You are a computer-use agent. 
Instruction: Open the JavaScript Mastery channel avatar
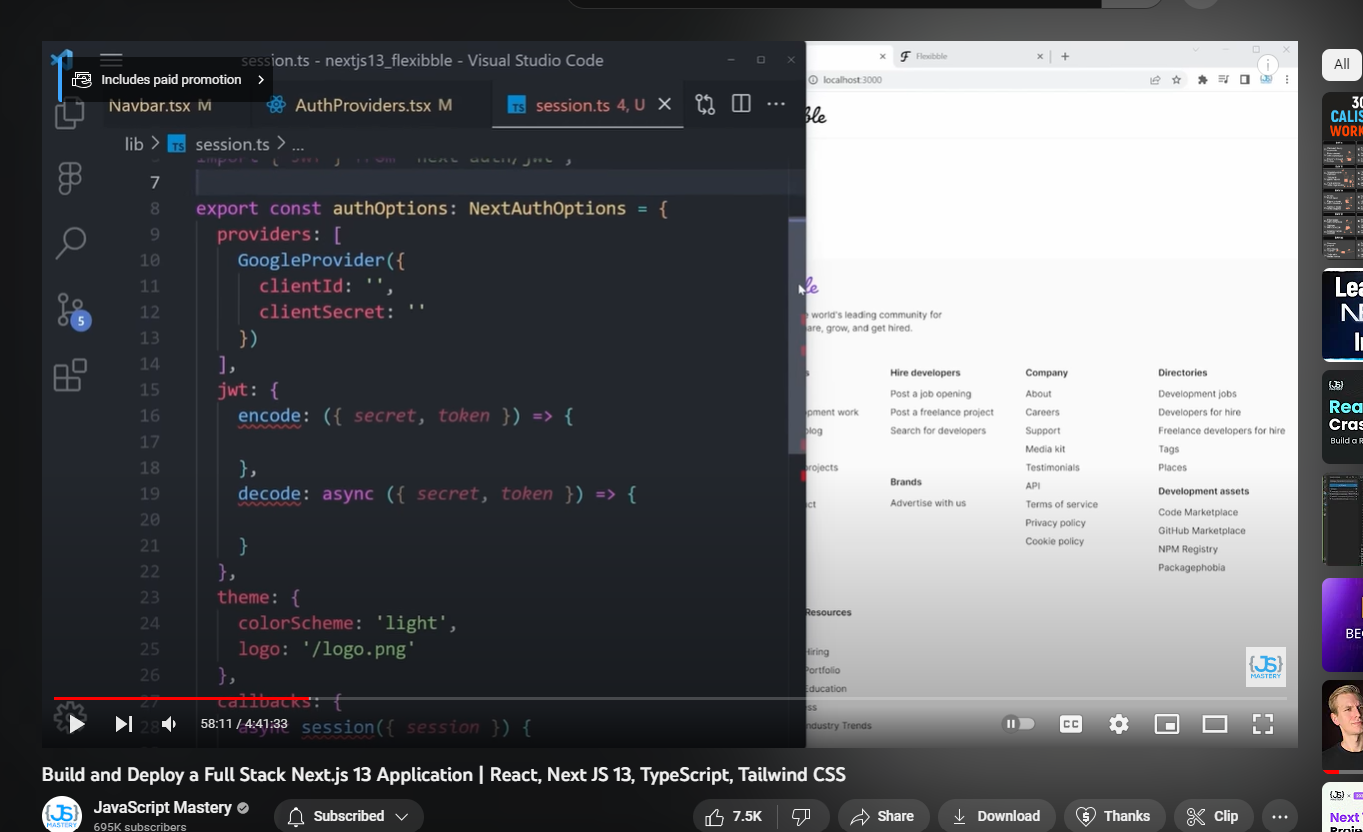[62, 814]
